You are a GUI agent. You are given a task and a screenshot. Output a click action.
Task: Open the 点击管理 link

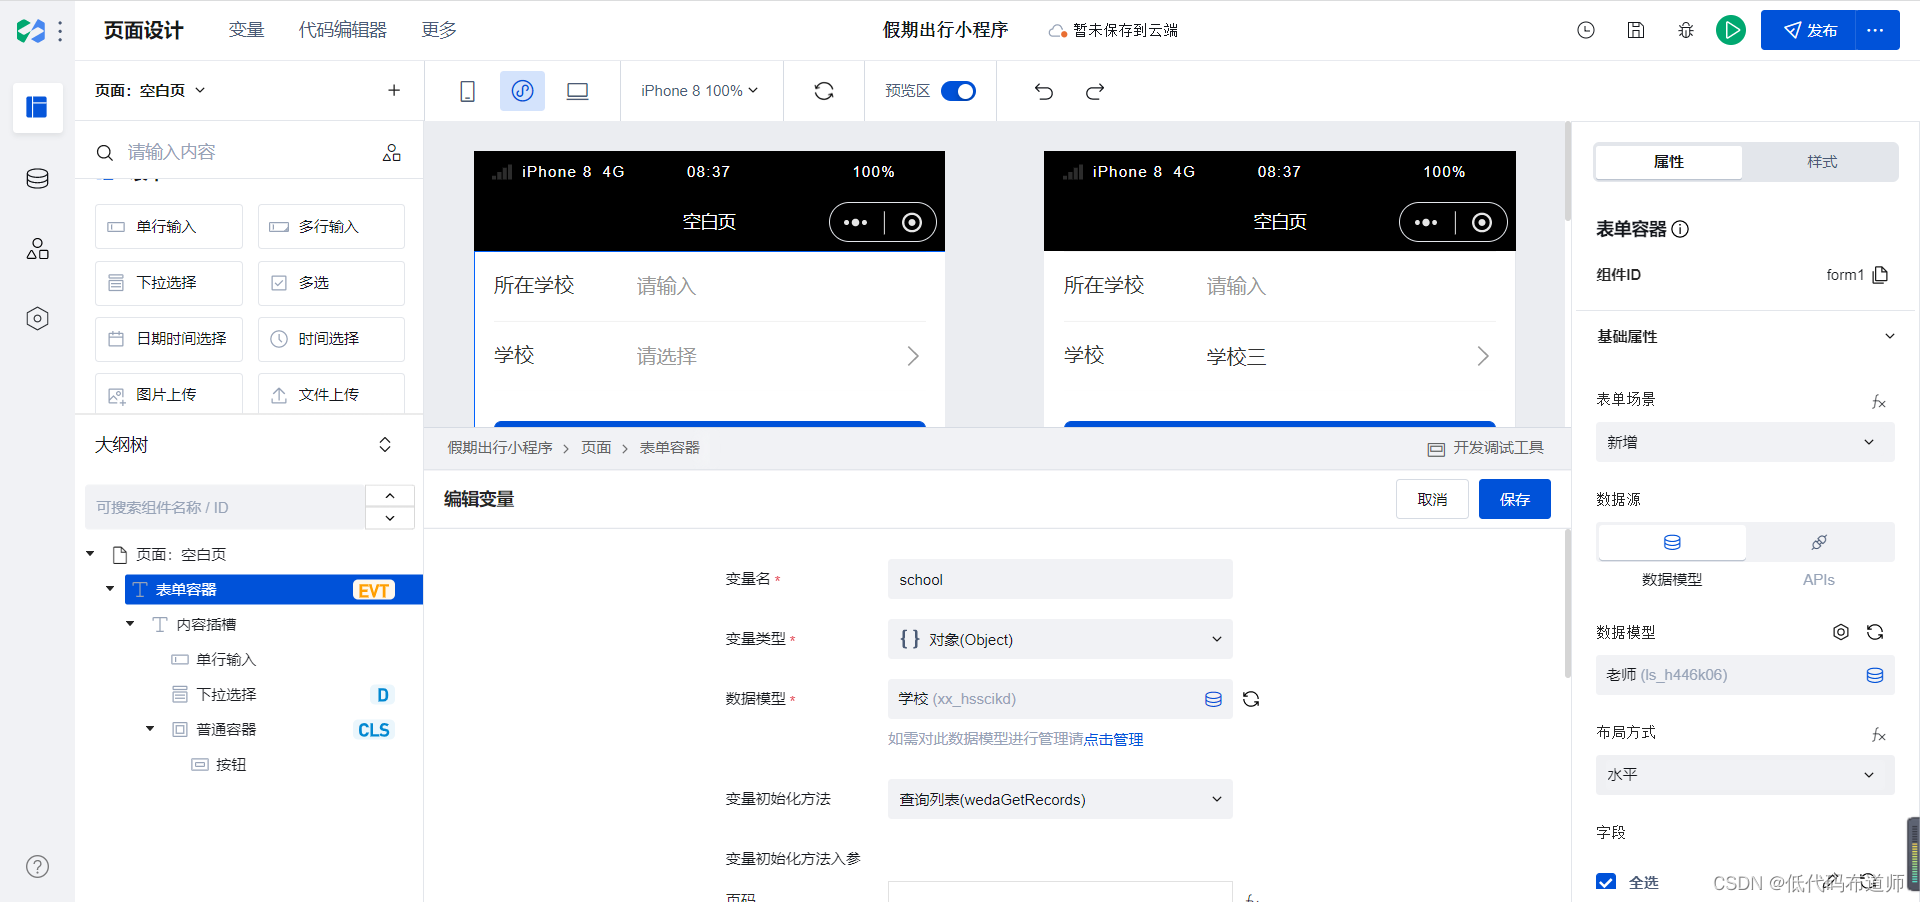click(1113, 739)
